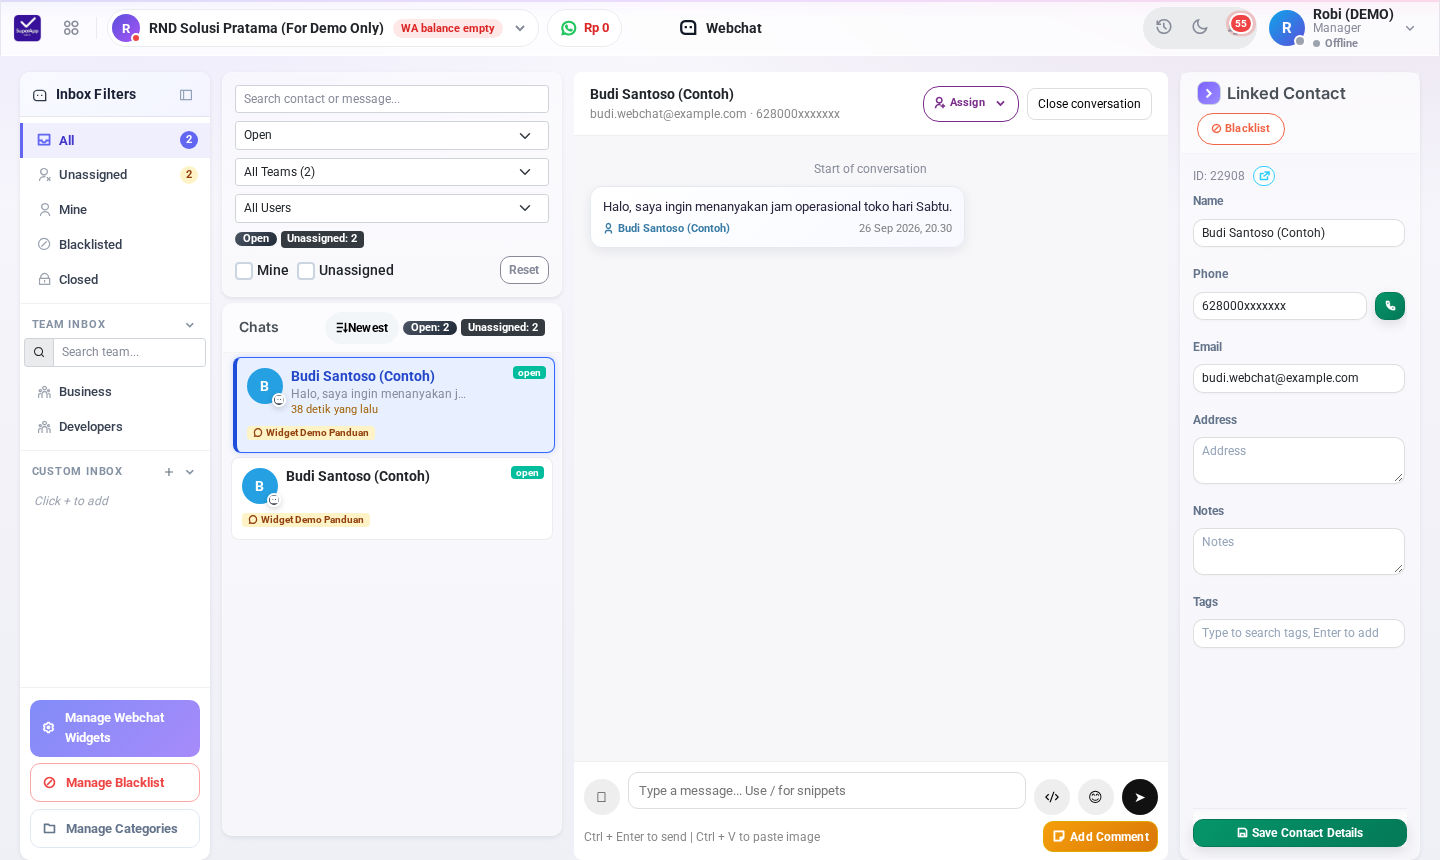Expand the workspace selector RND Solusi Pratama
1440x860 pixels.
tap(324, 28)
